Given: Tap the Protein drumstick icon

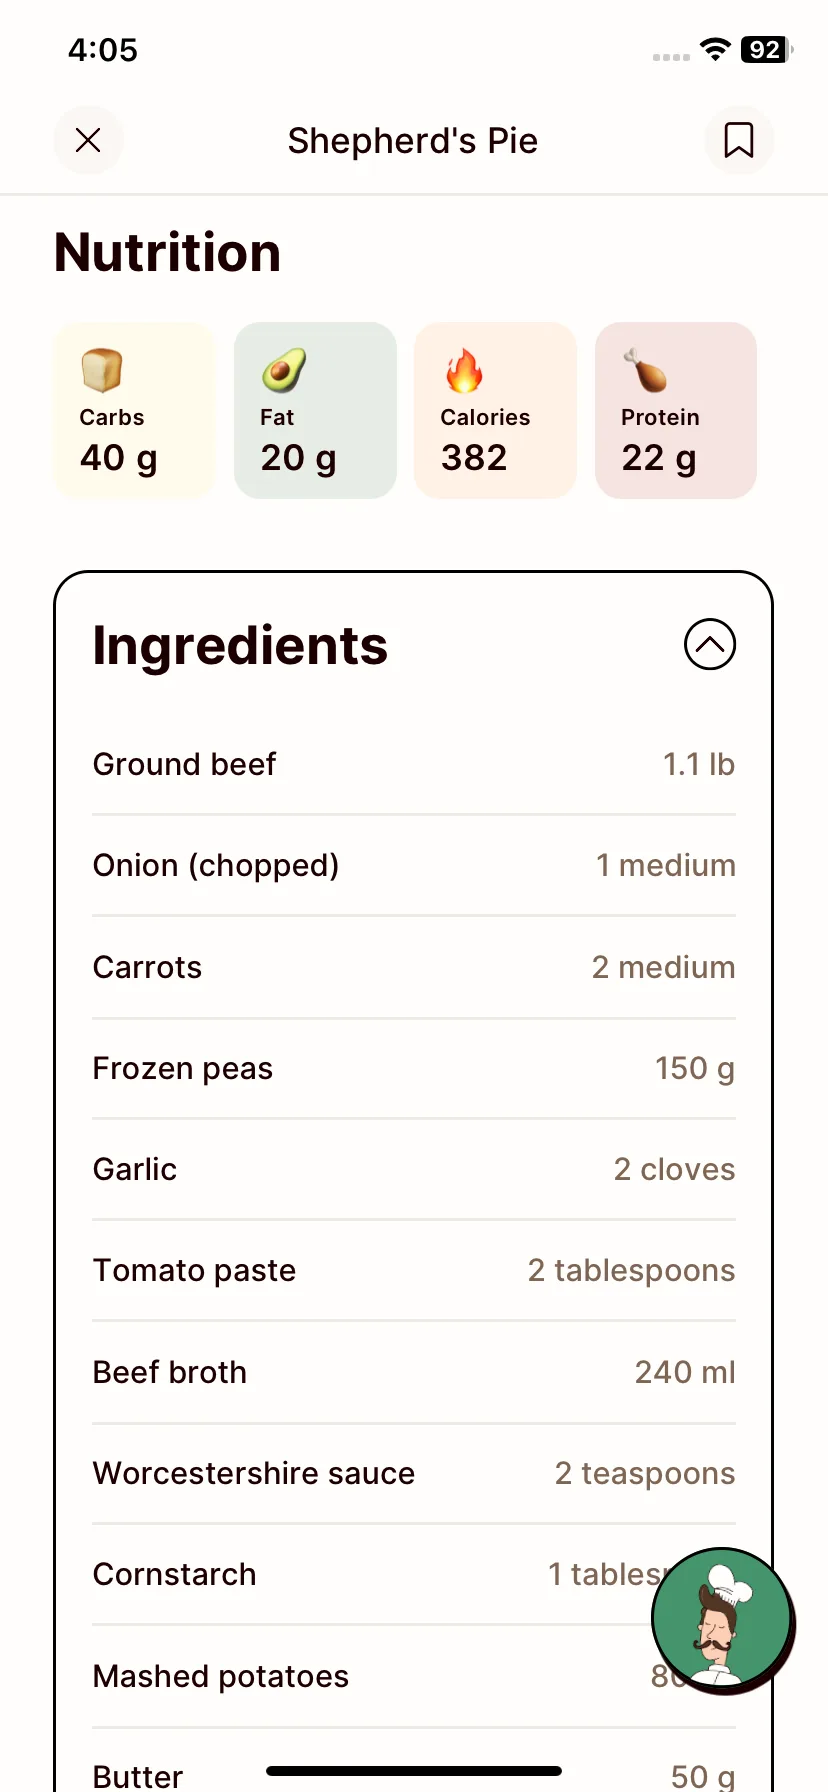Looking at the screenshot, I should click(x=645, y=370).
